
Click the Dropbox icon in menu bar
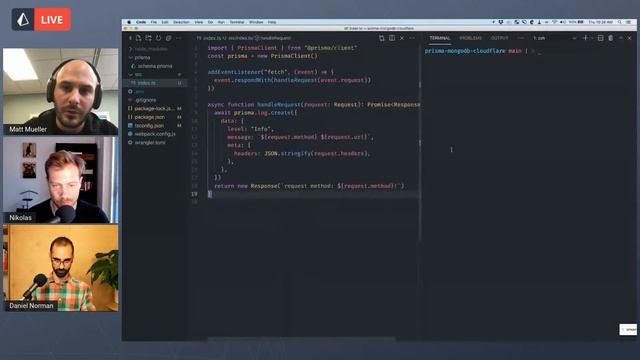pyautogui.click(x=501, y=22)
